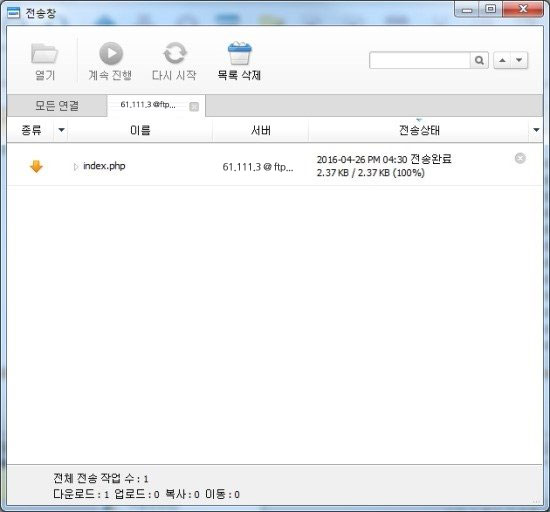
Task: Click the orange download arrow icon
Action: (36, 167)
